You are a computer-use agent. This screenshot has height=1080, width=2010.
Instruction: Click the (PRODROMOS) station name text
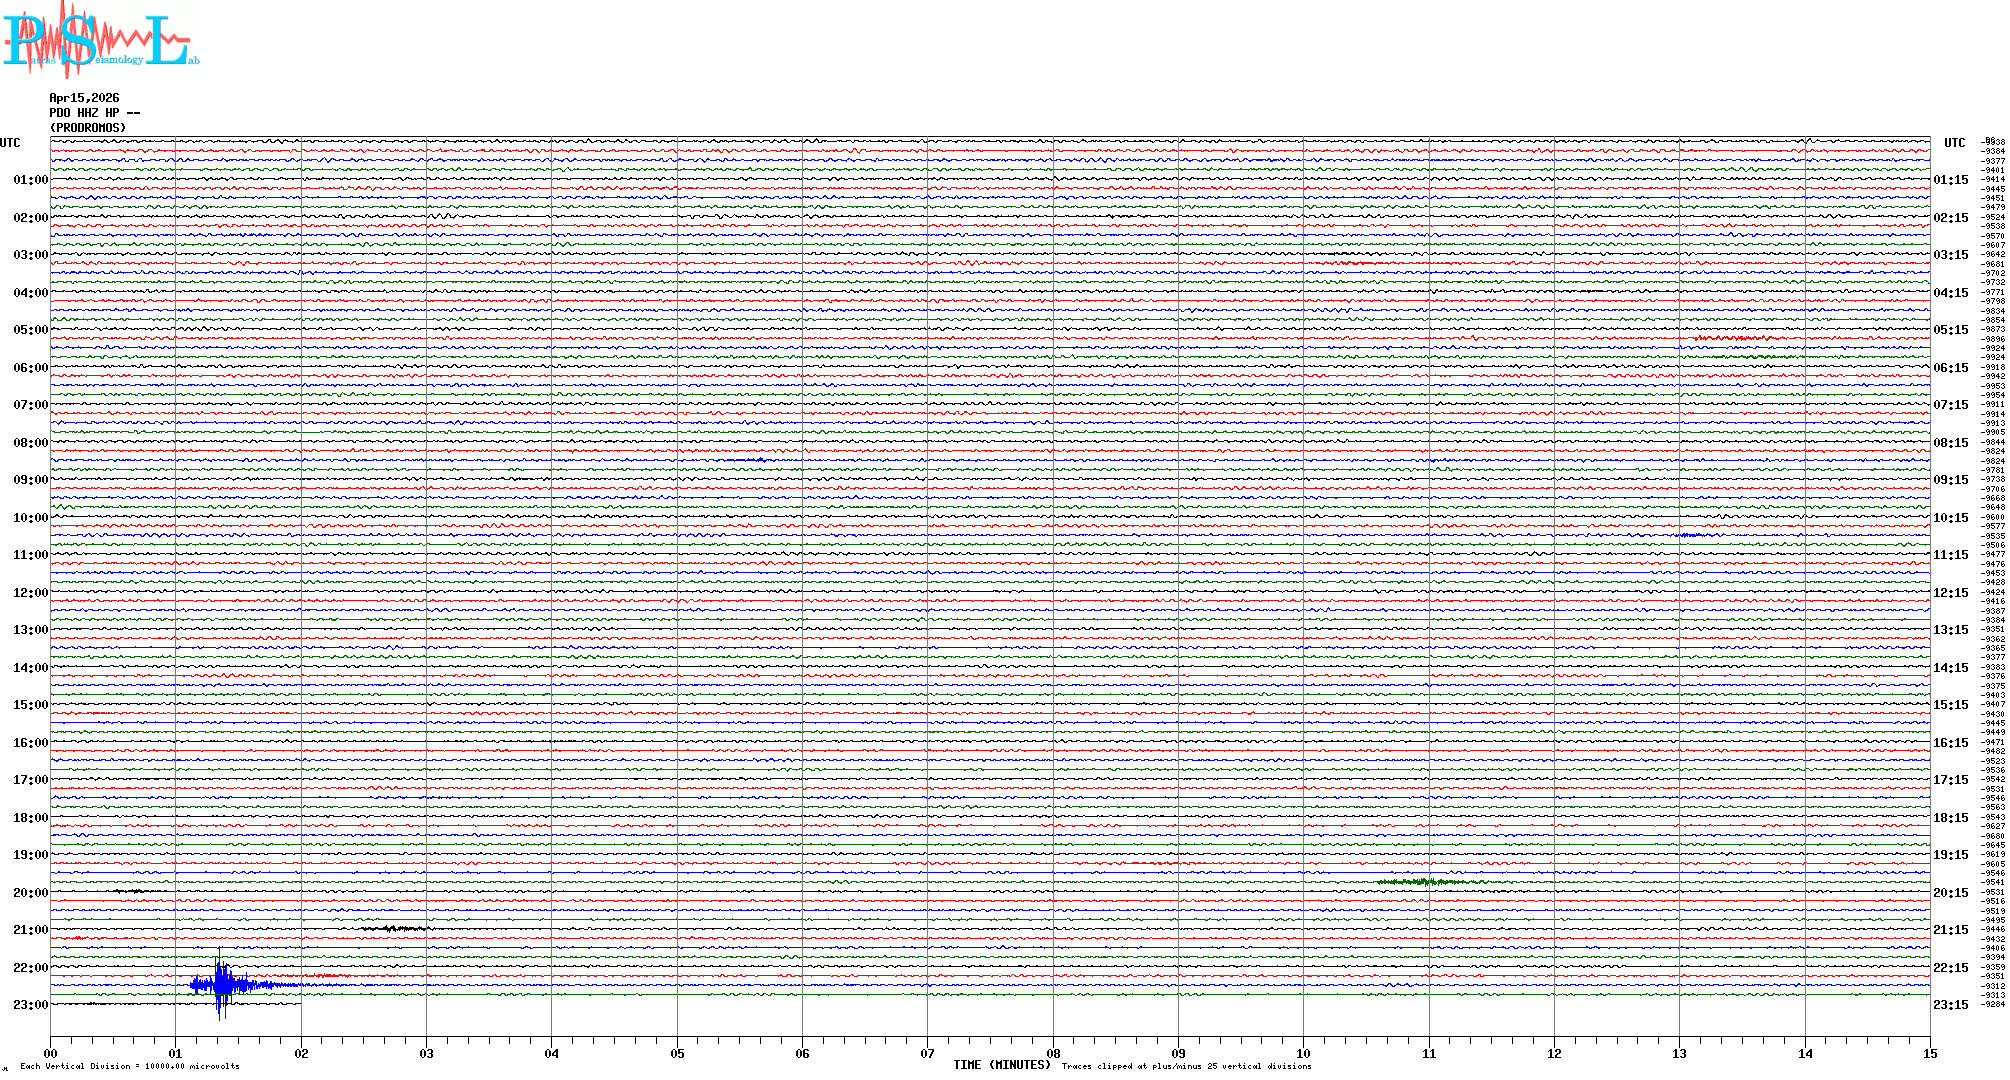(x=88, y=128)
